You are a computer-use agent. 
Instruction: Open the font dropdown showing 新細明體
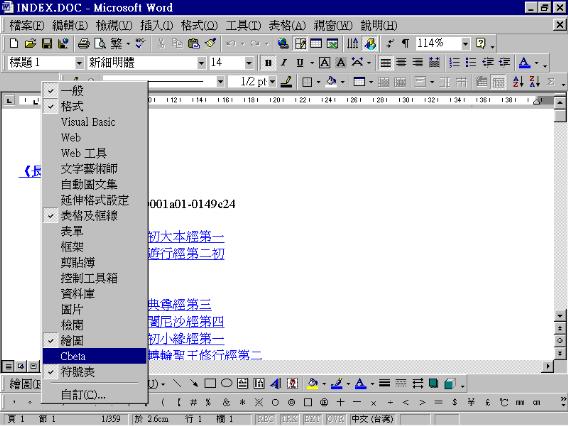coord(201,63)
